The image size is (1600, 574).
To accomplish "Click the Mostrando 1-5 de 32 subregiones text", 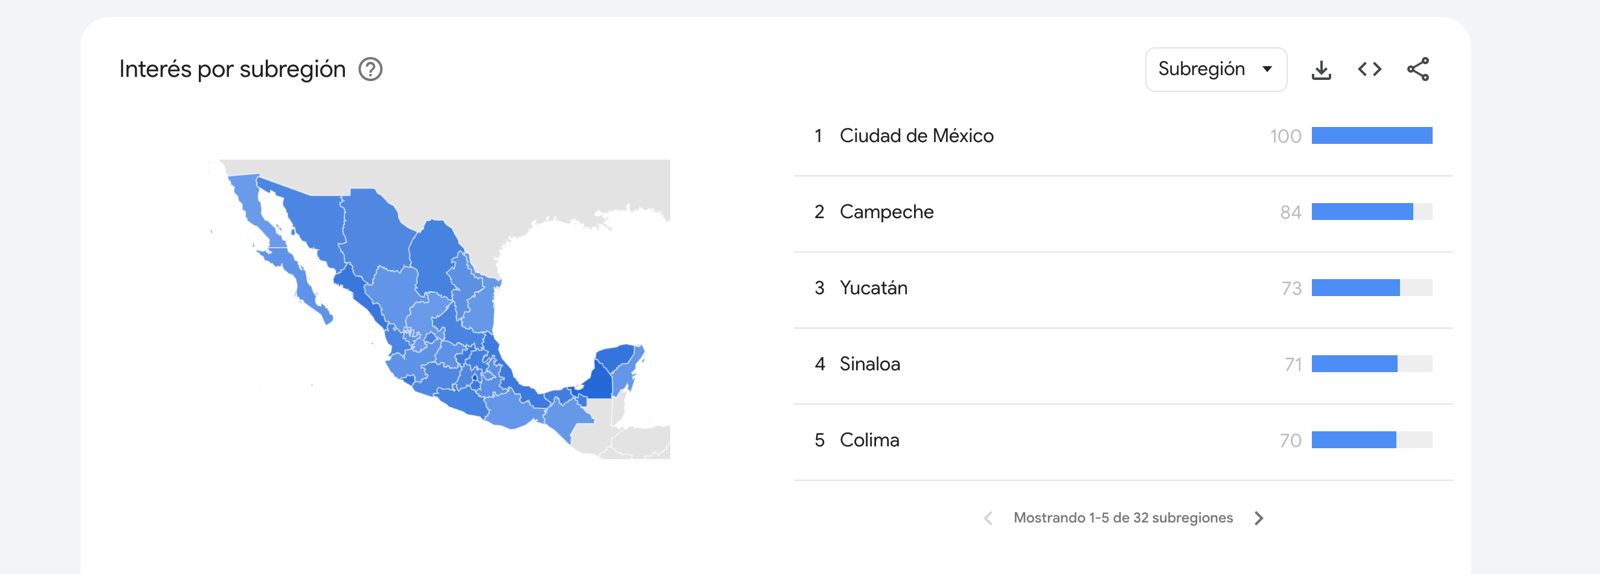I will coord(1123,518).
